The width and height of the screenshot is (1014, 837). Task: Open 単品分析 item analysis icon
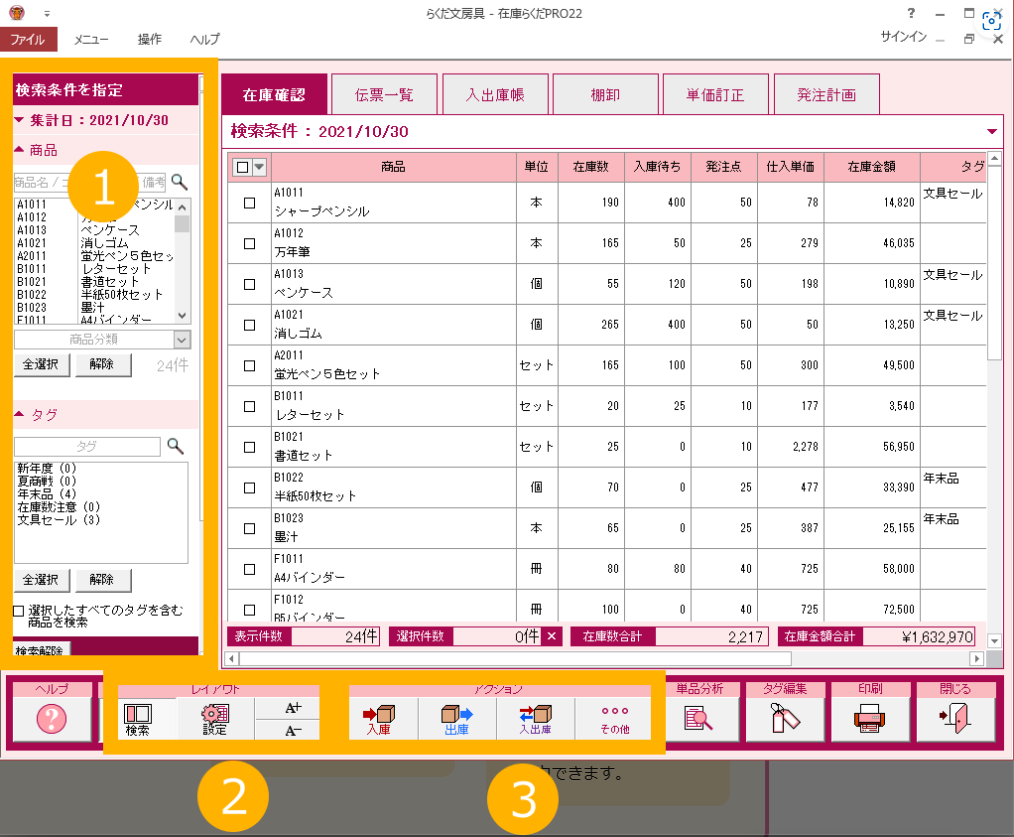click(695, 717)
